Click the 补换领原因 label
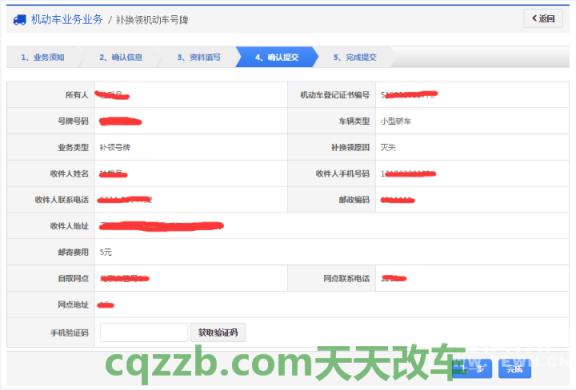Image resolution: width=576 pixels, height=390 pixels. click(x=350, y=148)
